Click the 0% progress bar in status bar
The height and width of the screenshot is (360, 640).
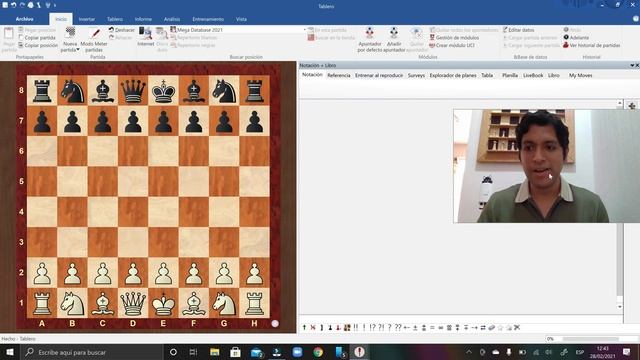[x=591, y=339]
